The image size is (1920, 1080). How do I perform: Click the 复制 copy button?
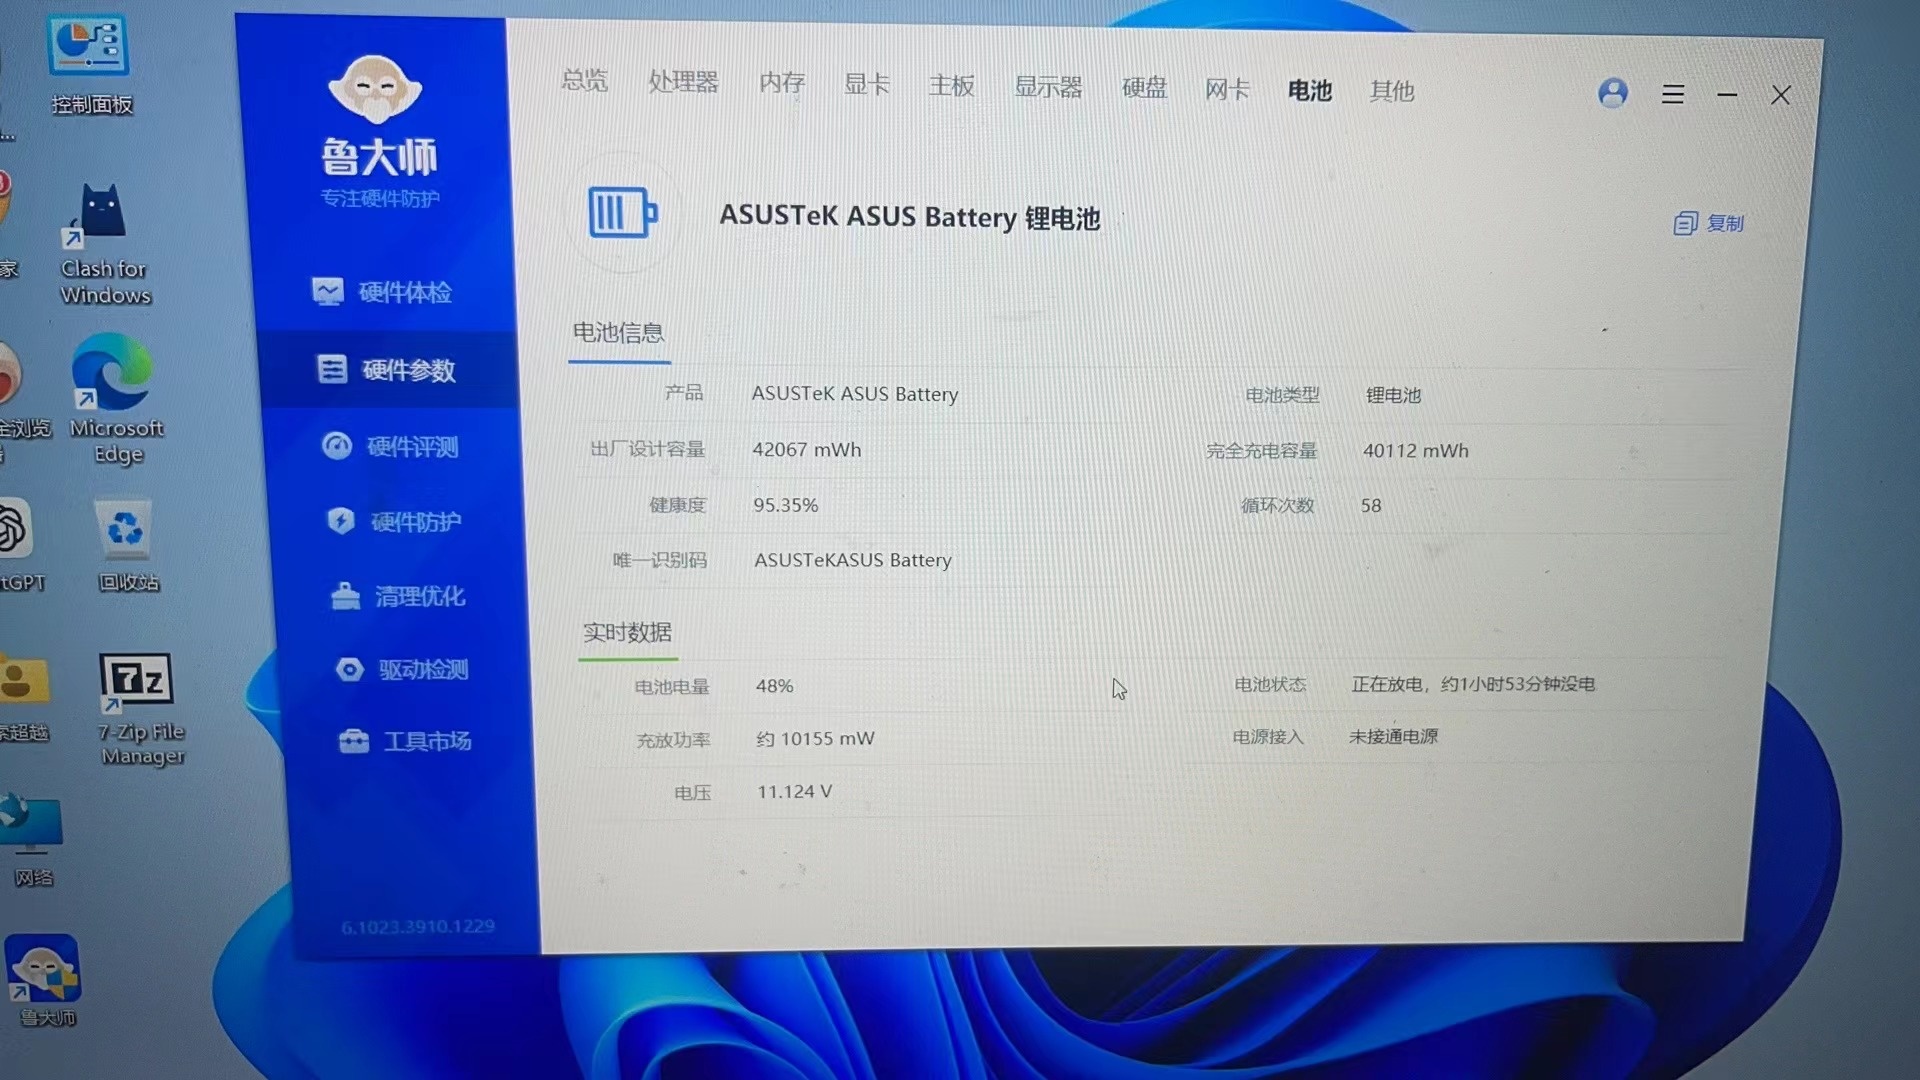pyautogui.click(x=1709, y=223)
